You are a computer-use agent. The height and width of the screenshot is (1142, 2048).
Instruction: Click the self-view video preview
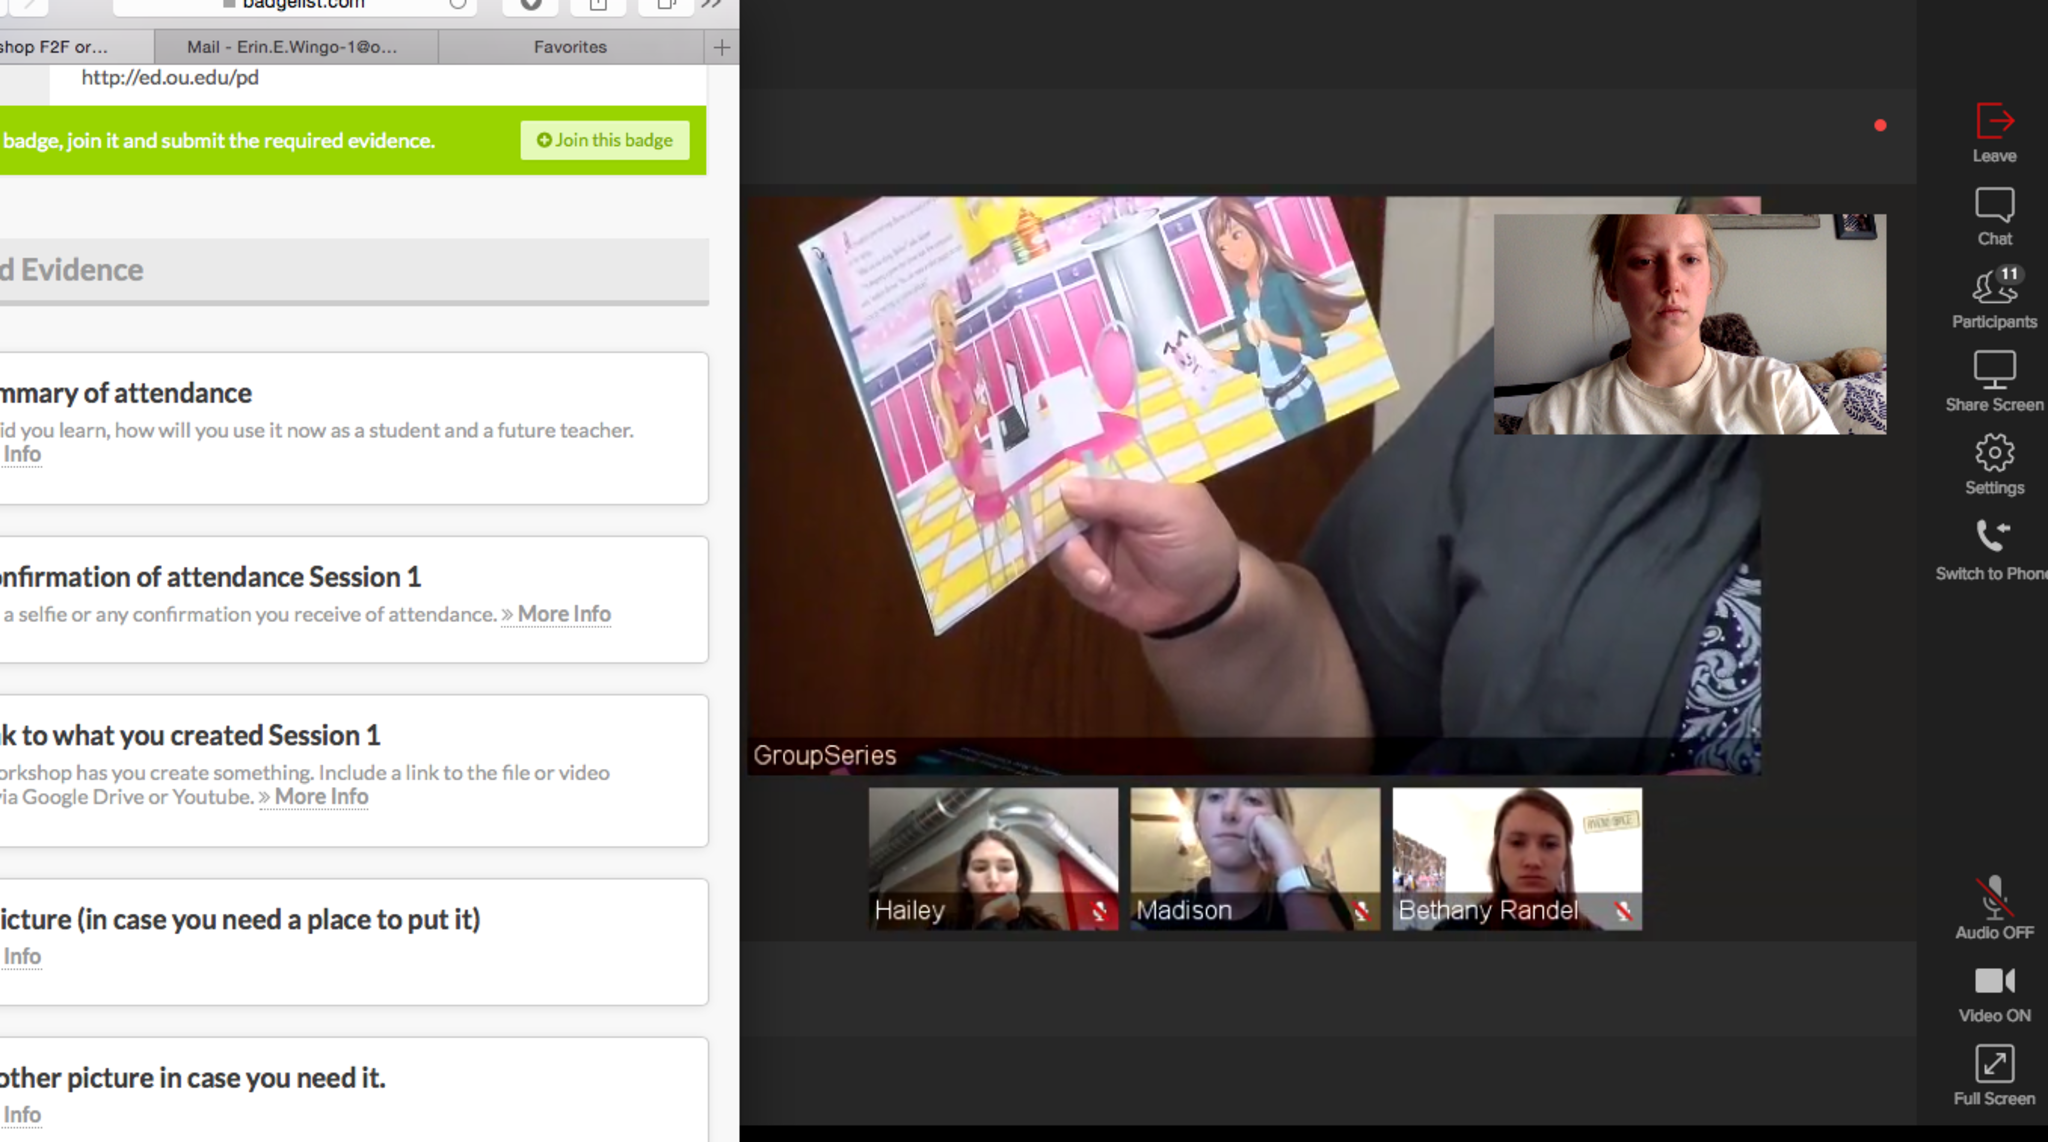pyautogui.click(x=1689, y=324)
